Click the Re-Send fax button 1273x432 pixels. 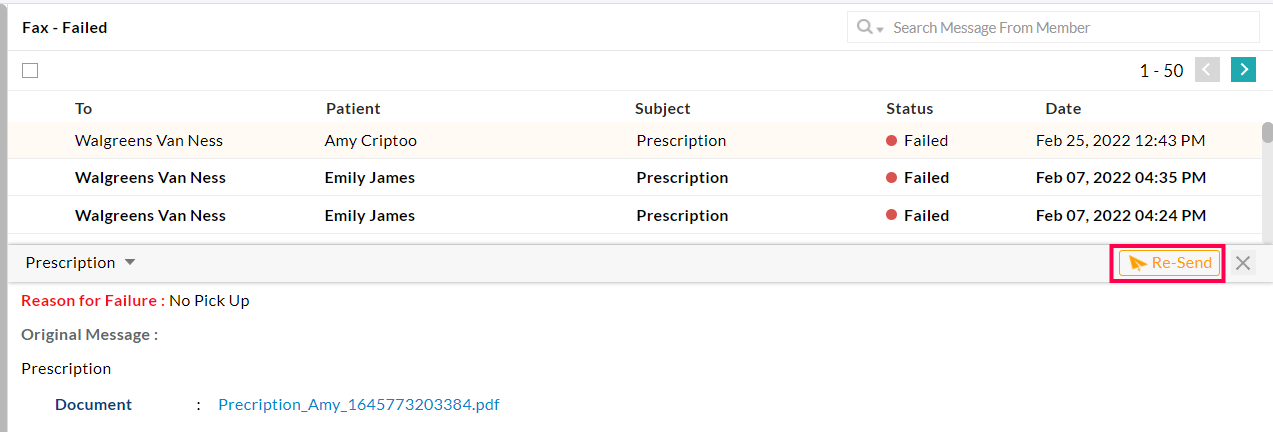[1169, 263]
